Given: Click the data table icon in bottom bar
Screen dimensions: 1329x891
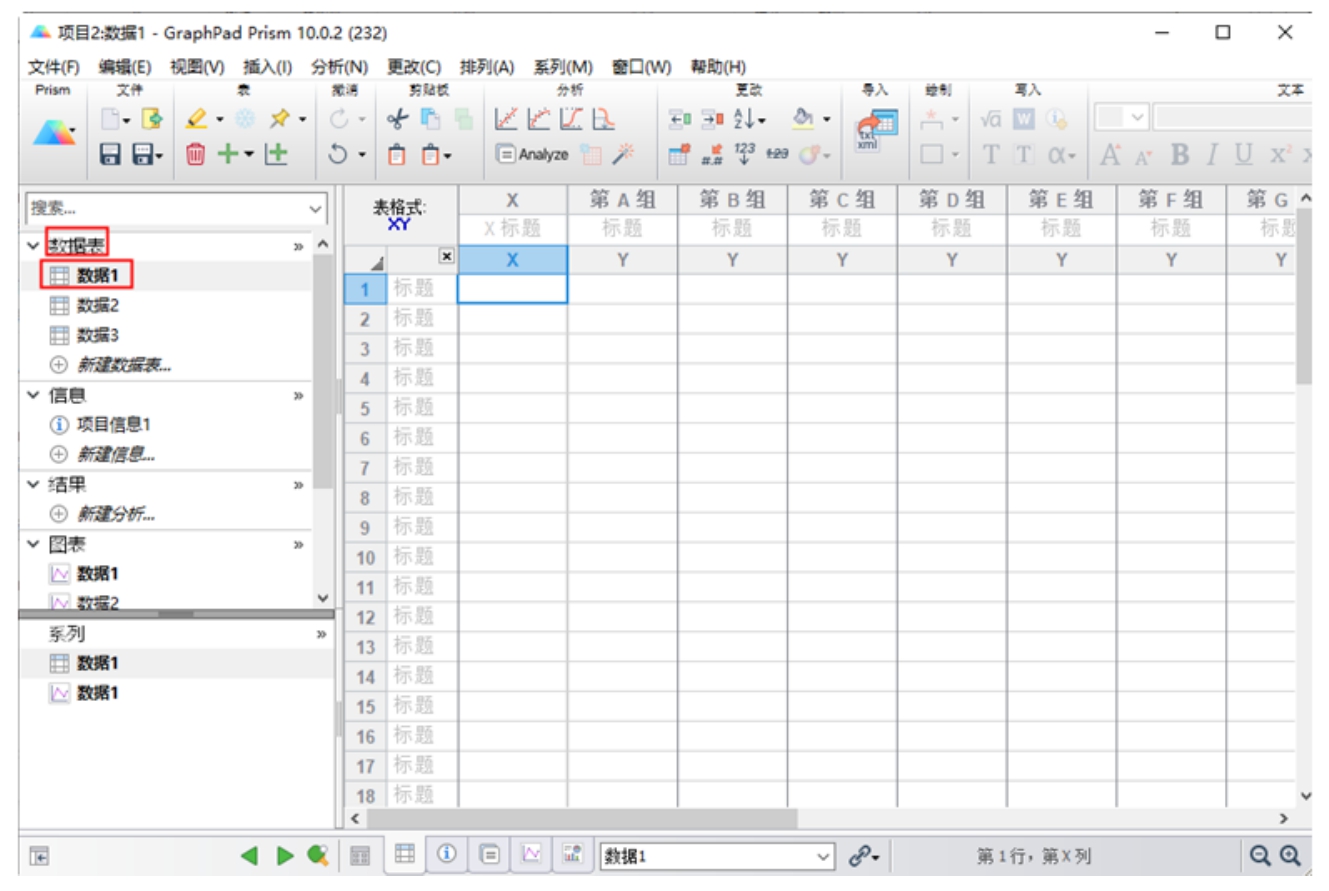Looking at the screenshot, I should tap(404, 855).
